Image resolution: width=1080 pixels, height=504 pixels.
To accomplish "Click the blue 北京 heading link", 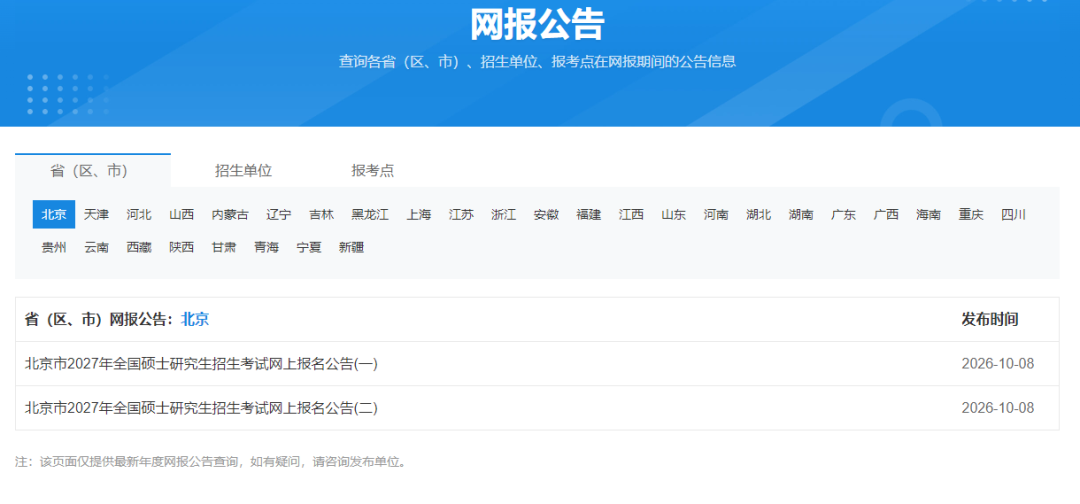I will point(195,319).
